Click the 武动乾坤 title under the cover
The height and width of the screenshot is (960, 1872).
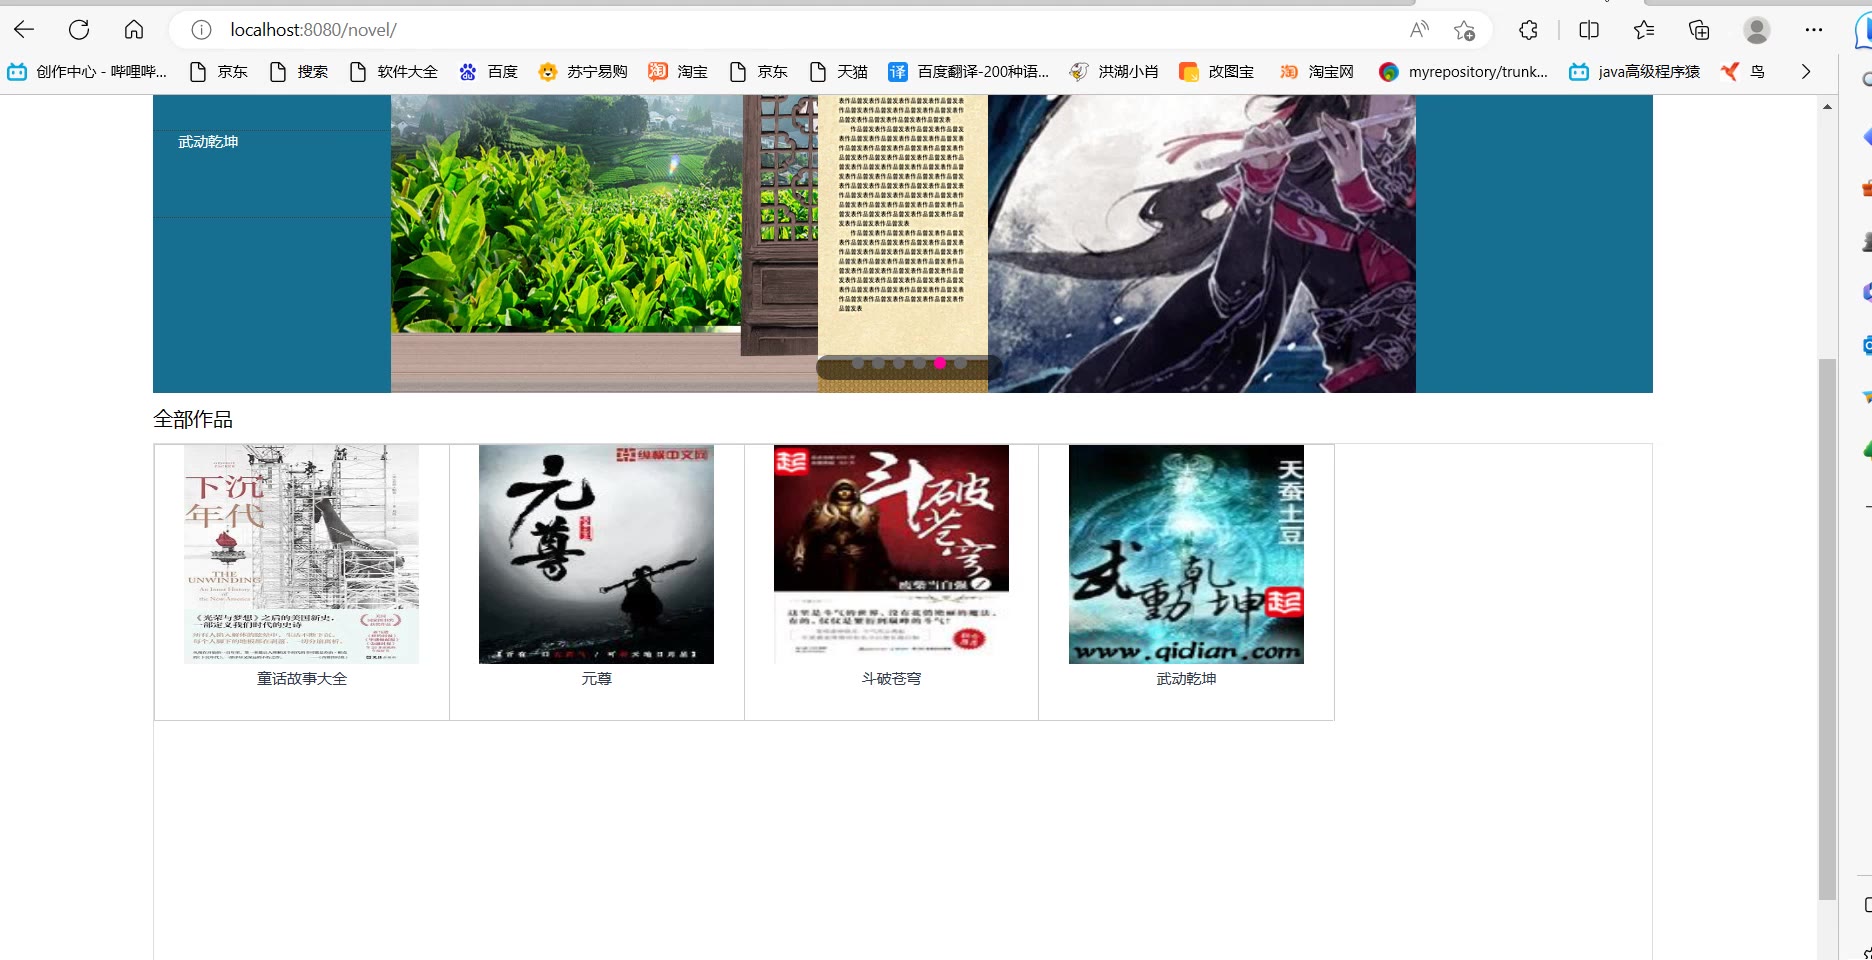coord(1187,679)
